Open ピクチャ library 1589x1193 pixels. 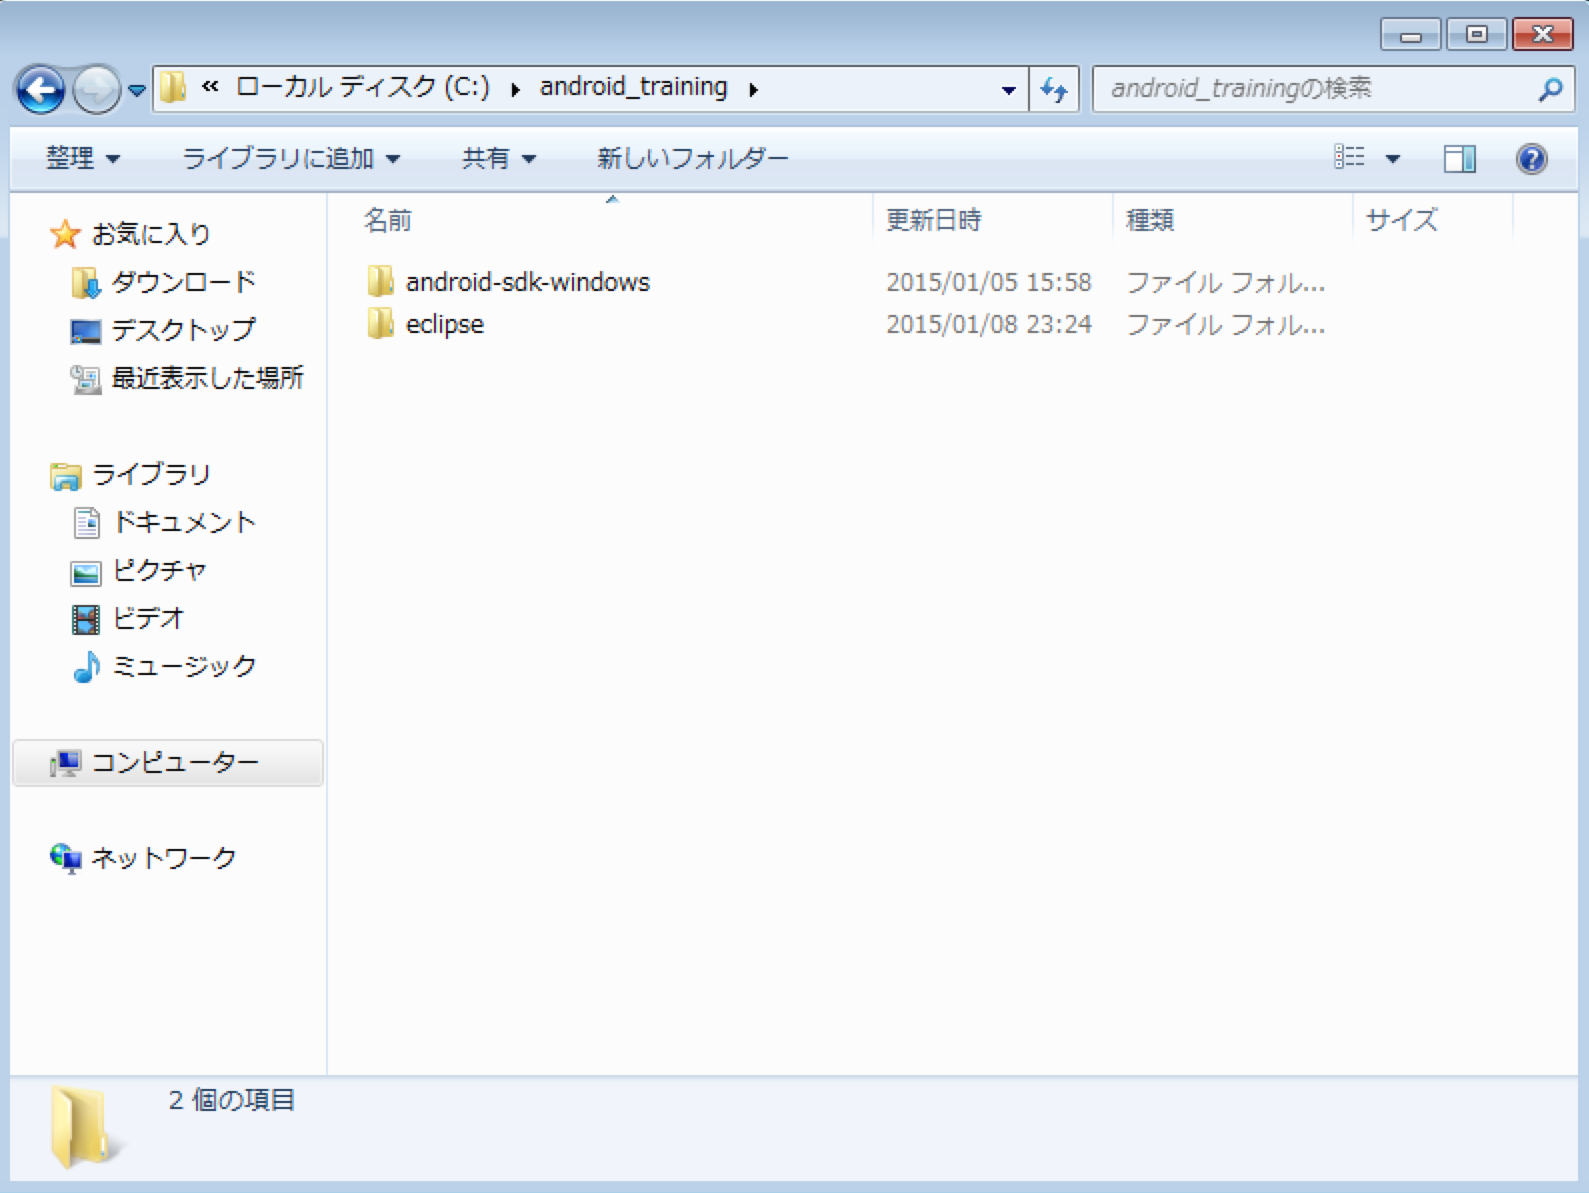click(x=159, y=570)
